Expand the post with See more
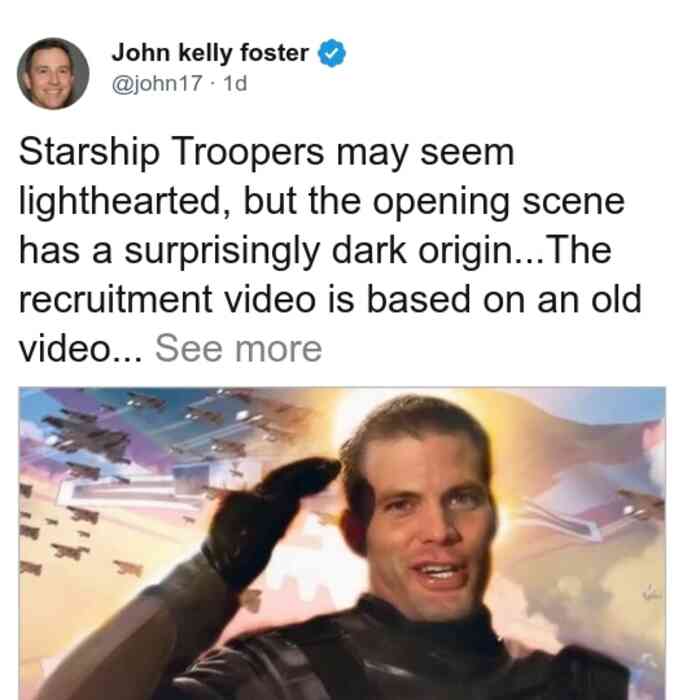The width and height of the screenshot is (700, 700). click(238, 349)
